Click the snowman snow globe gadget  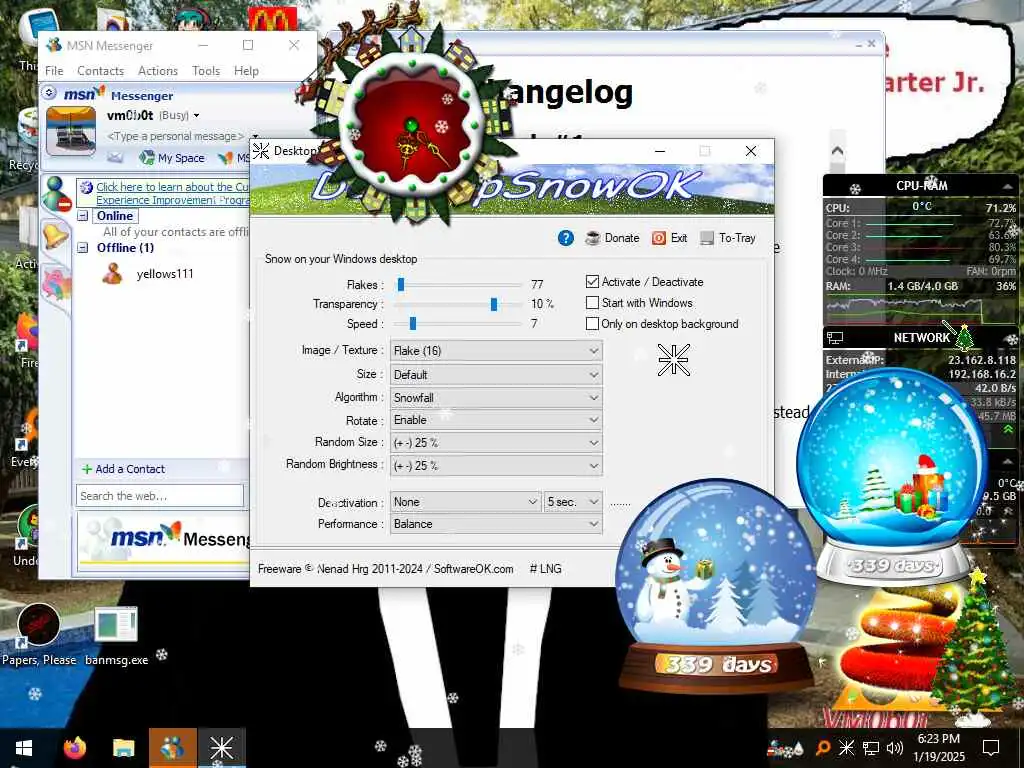coord(716,586)
